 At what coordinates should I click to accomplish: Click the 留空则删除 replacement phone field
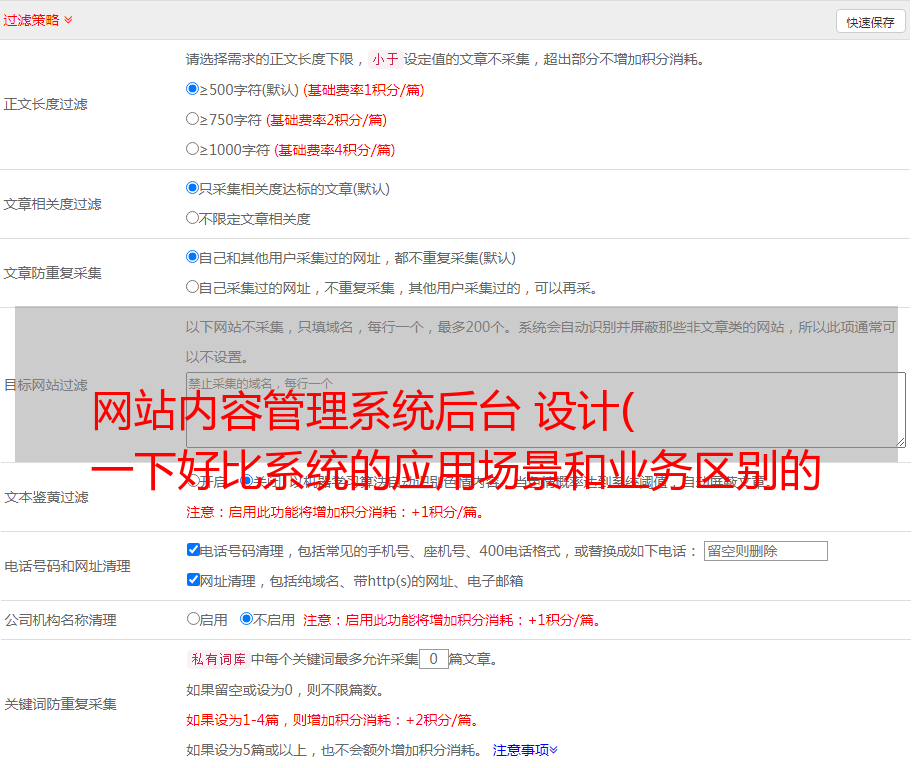(x=765, y=551)
